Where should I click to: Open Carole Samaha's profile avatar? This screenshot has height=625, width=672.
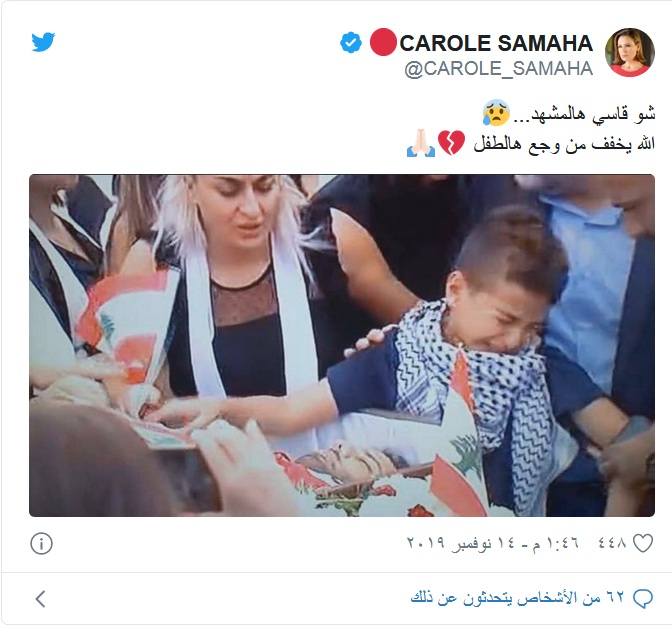(629, 52)
